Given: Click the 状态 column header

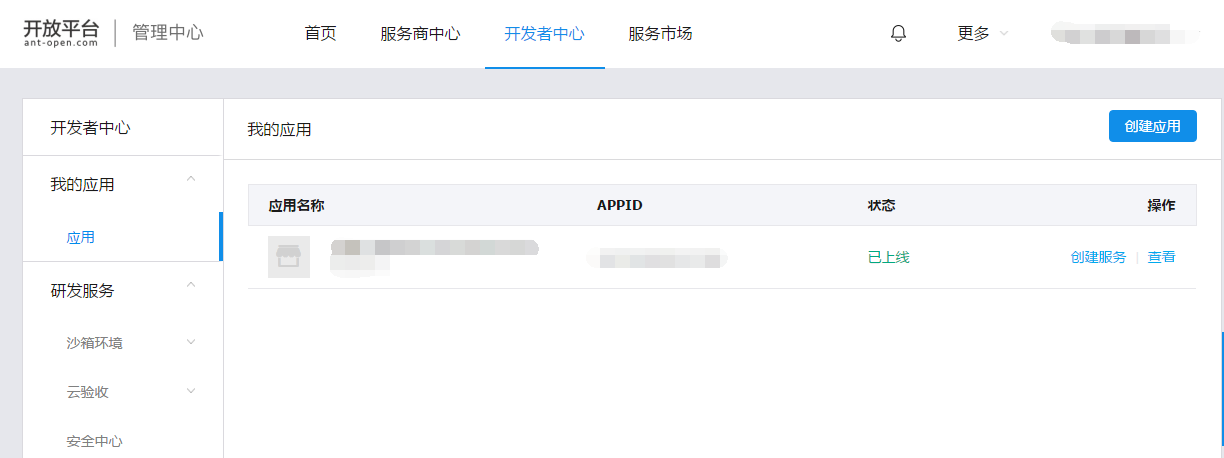Looking at the screenshot, I should coord(881,205).
